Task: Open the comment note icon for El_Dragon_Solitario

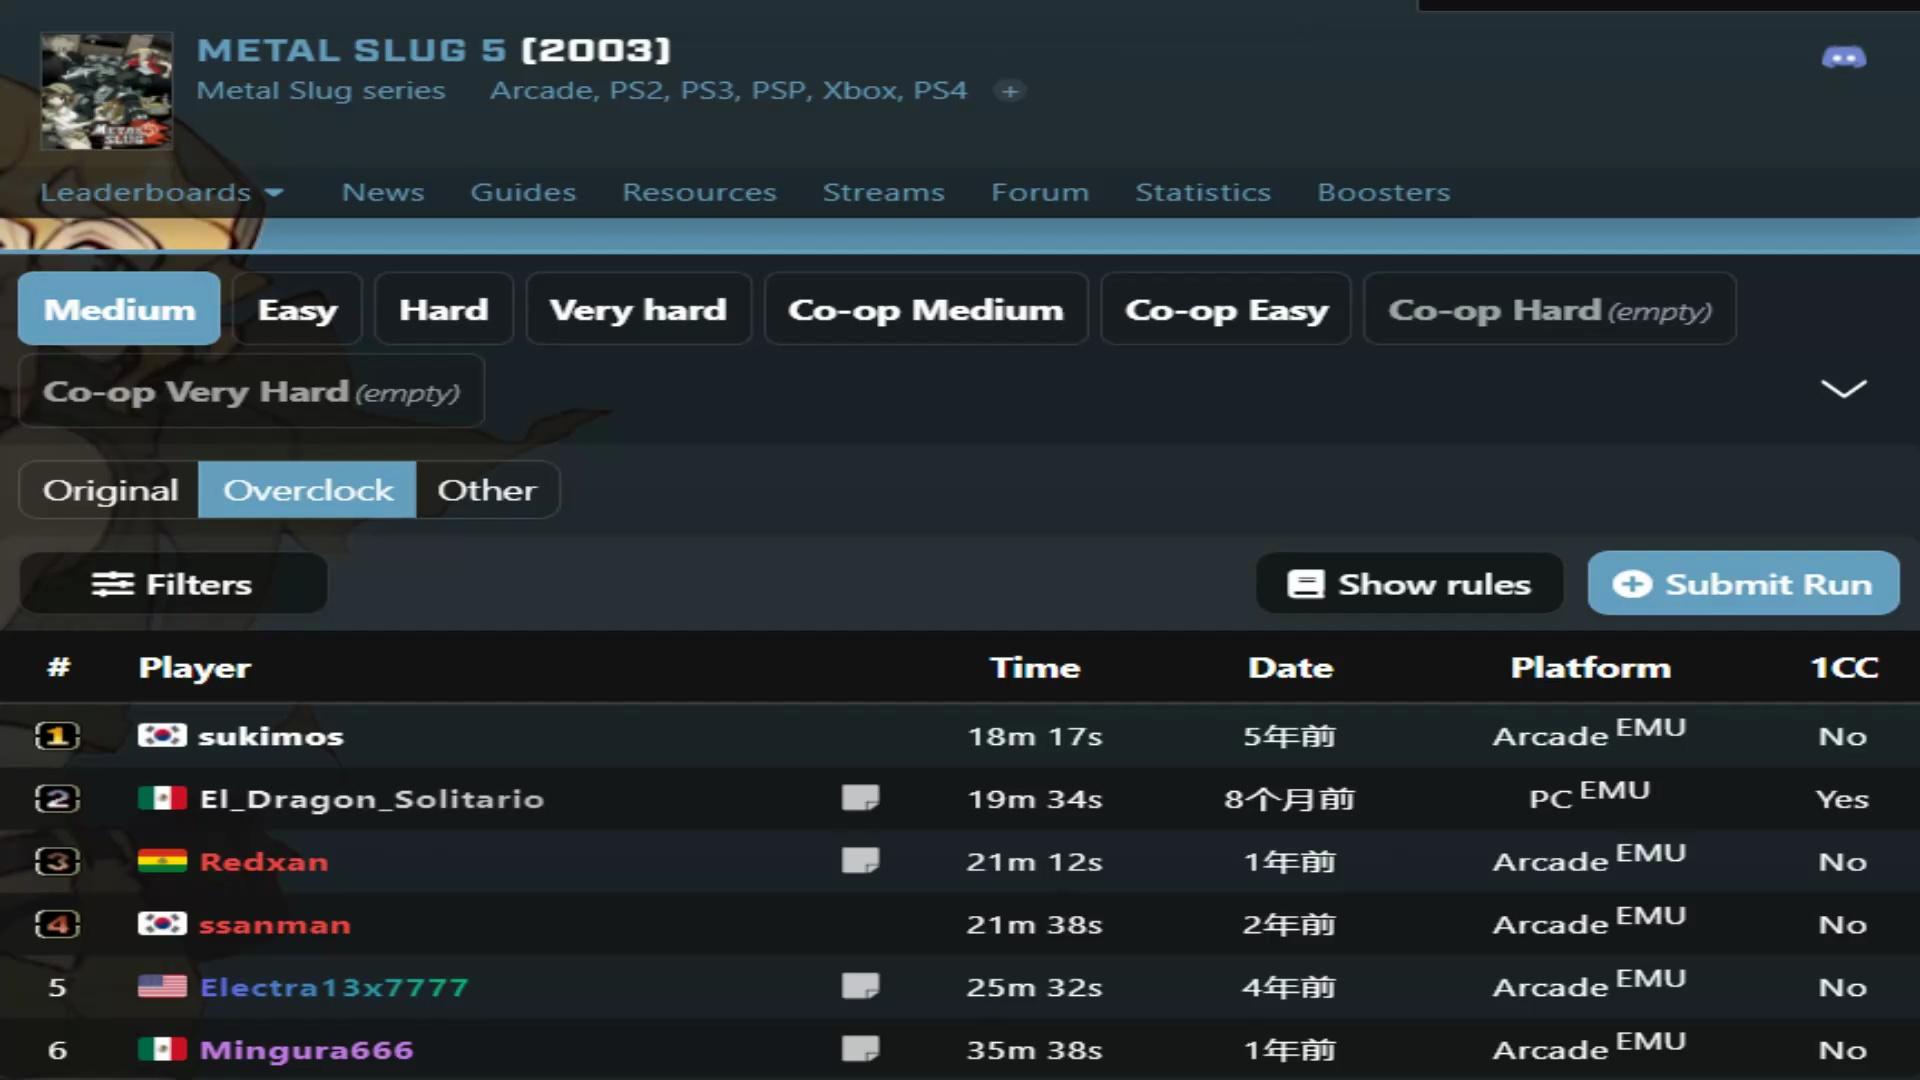Action: pyautogui.click(x=860, y=798)
